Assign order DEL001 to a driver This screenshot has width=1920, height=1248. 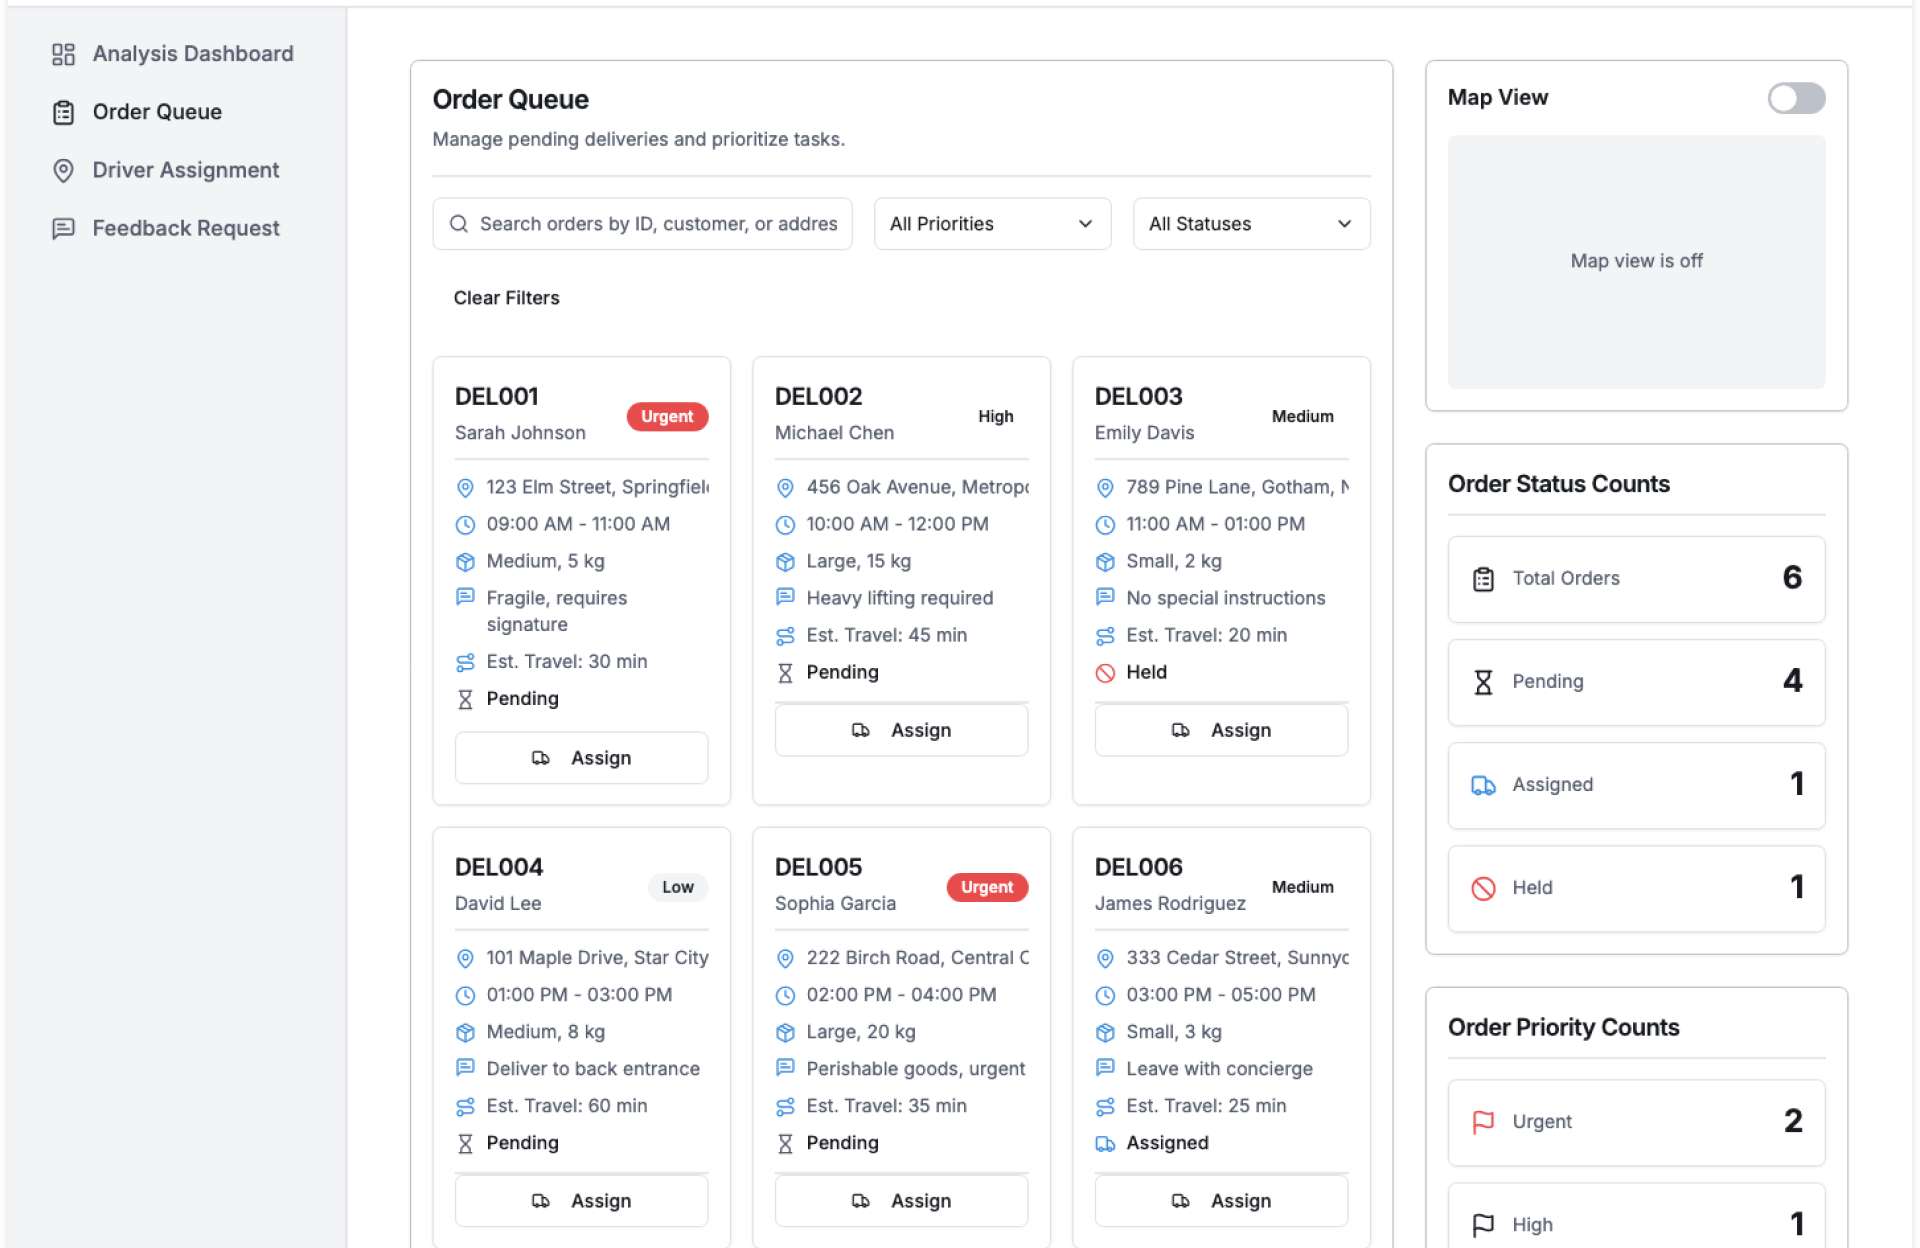(x=581, y=758)
